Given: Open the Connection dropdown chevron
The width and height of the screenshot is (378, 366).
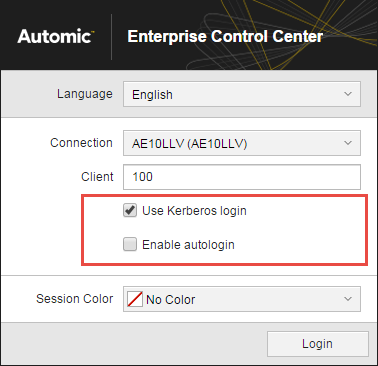Looking at the screenshot, I should [x=348, y=143].
